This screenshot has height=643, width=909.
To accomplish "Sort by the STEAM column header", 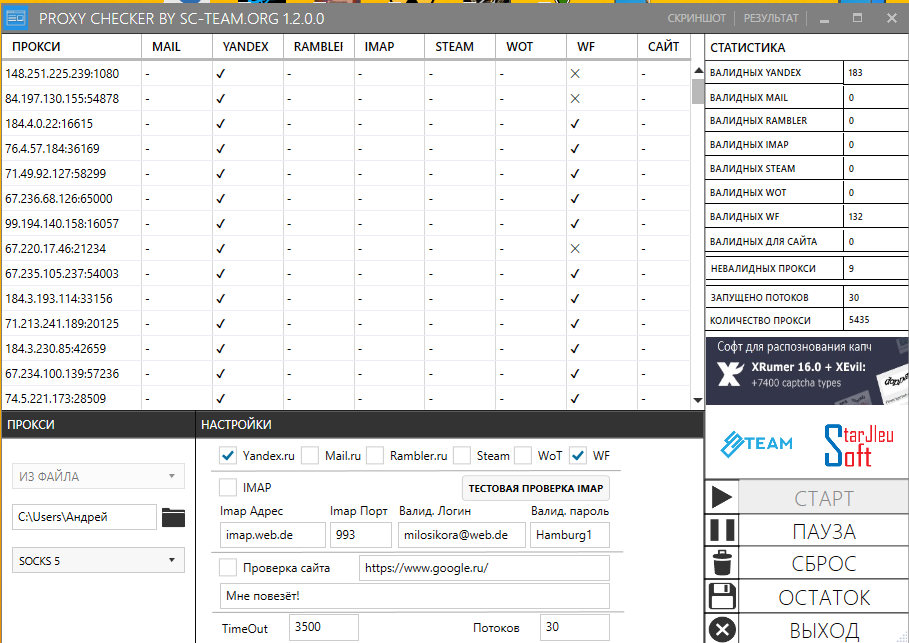I will coord(460,46).
